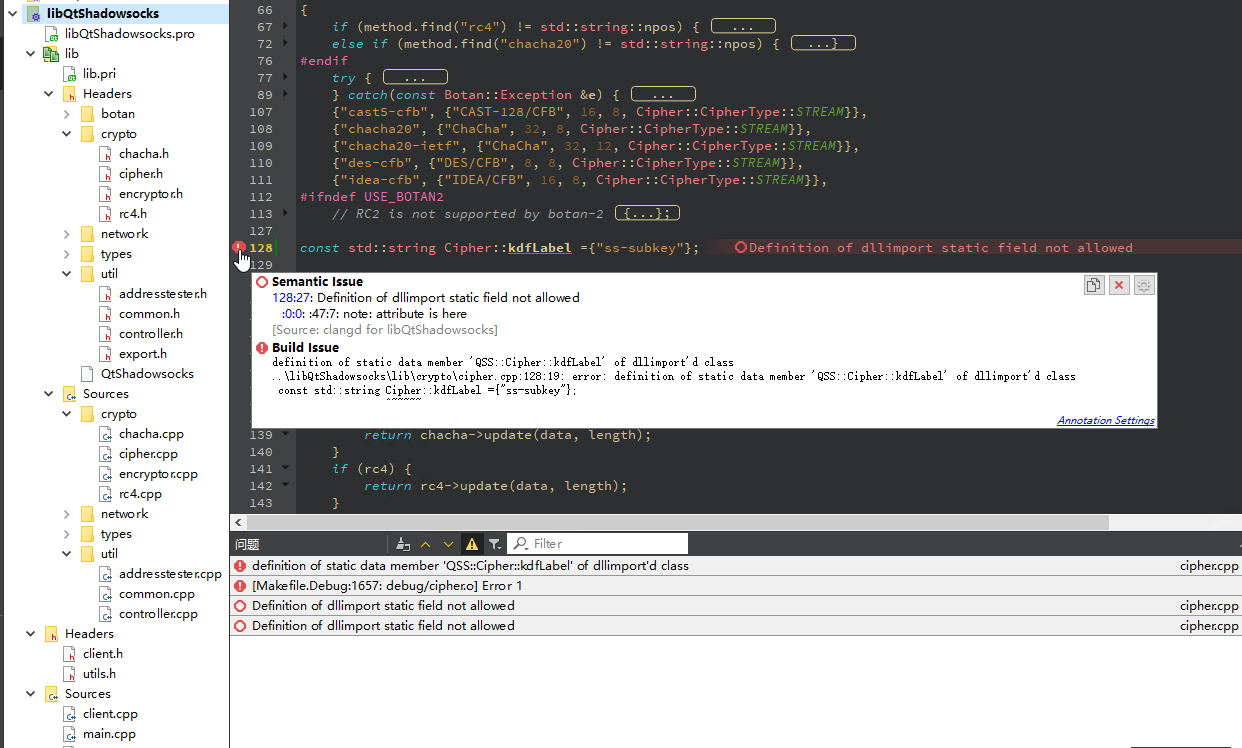Select the 'dllimport'd class' error issue row

735,566
